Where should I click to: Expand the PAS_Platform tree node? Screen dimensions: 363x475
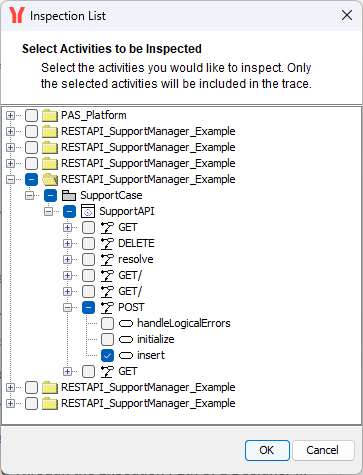click(x=10, y=115)
